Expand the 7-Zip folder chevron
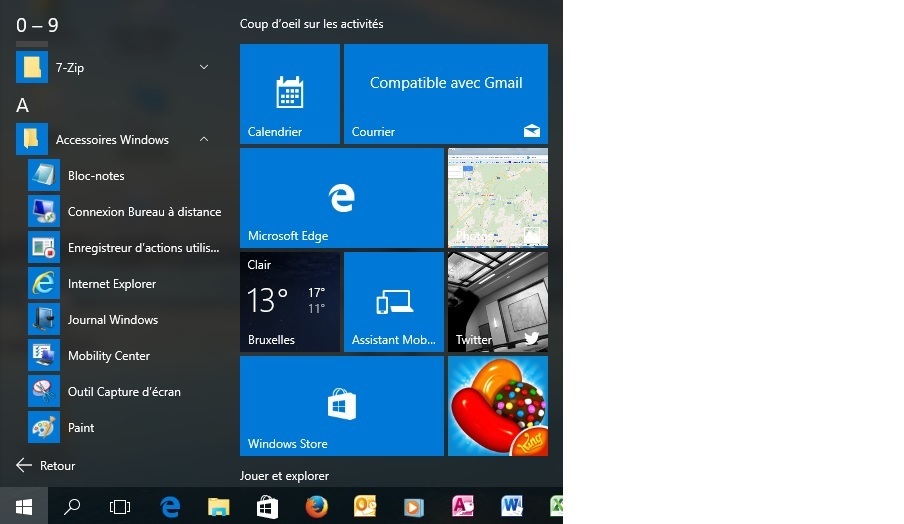 tap(204, 67)
